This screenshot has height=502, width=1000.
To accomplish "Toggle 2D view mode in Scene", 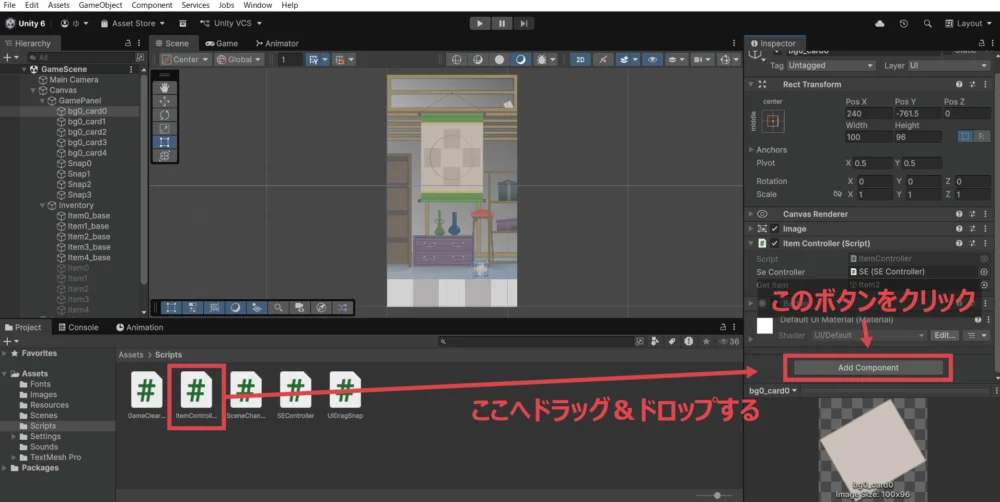I will (580, 60).
